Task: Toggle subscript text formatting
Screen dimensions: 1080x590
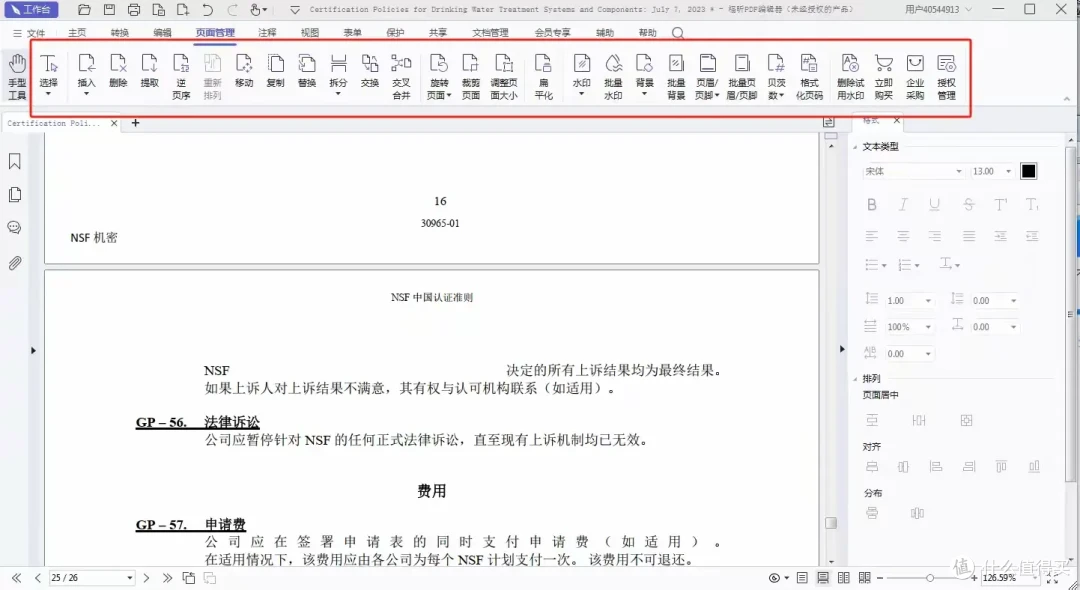Action: pyautogui.click(x=1032, y=204)
